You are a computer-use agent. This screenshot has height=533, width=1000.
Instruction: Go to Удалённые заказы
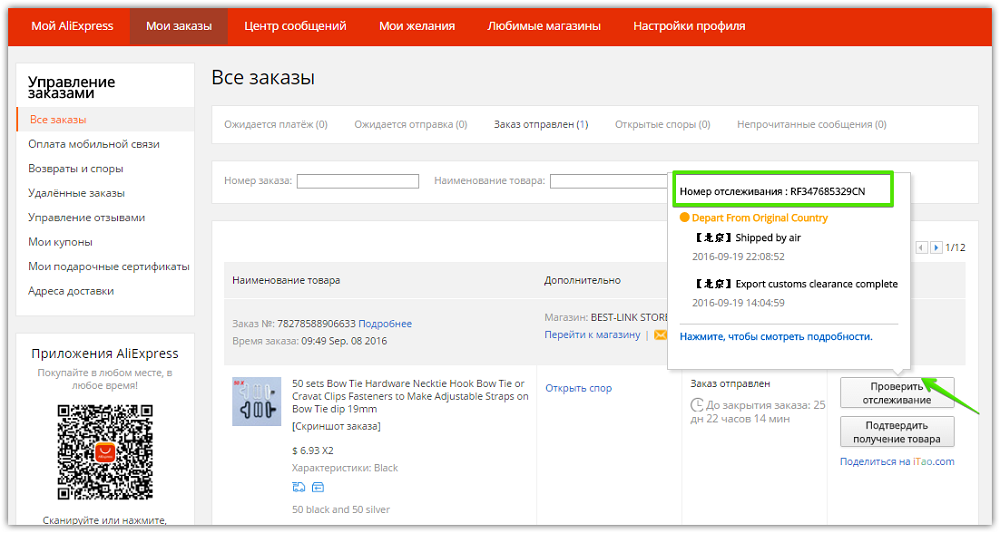pos(77,193)
